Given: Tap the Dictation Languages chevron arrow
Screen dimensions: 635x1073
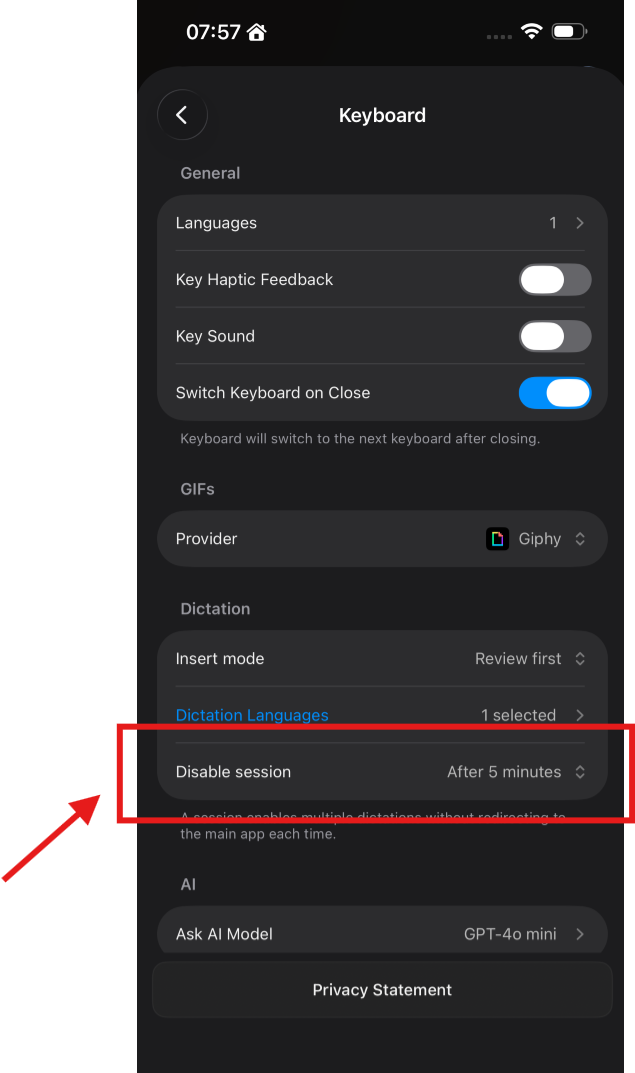Looking at the screenshot, I should (x=580, y=715).
